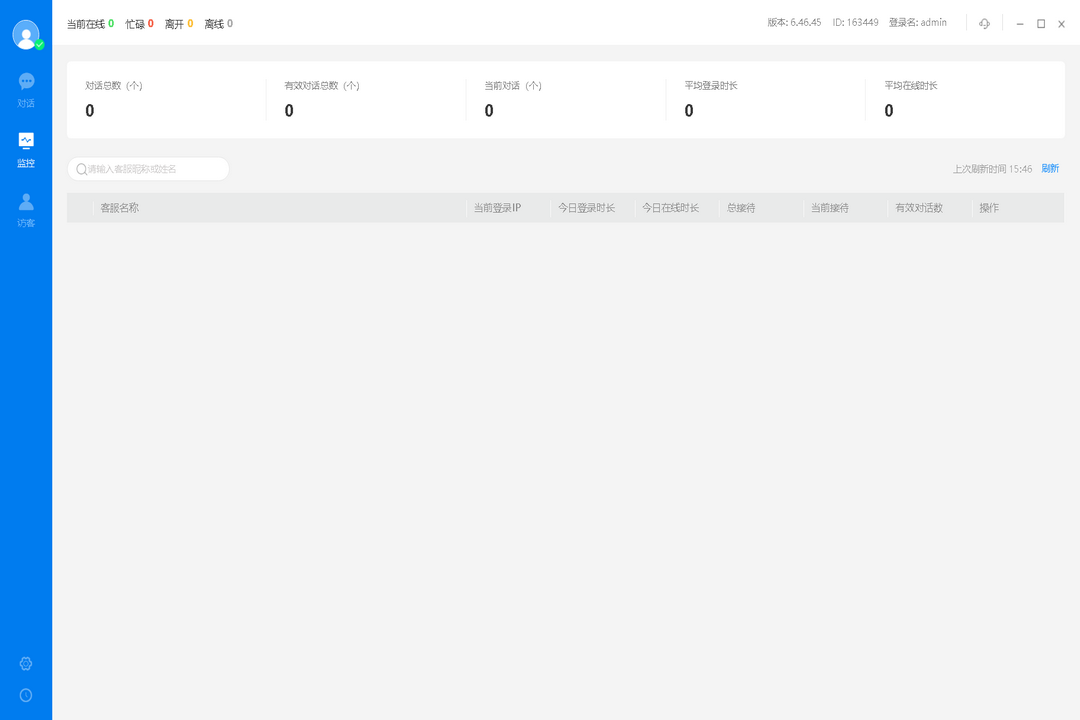This screenshot has height=720, width=1080.
Task: Click the headset support icon
Action: pos(984,23)
